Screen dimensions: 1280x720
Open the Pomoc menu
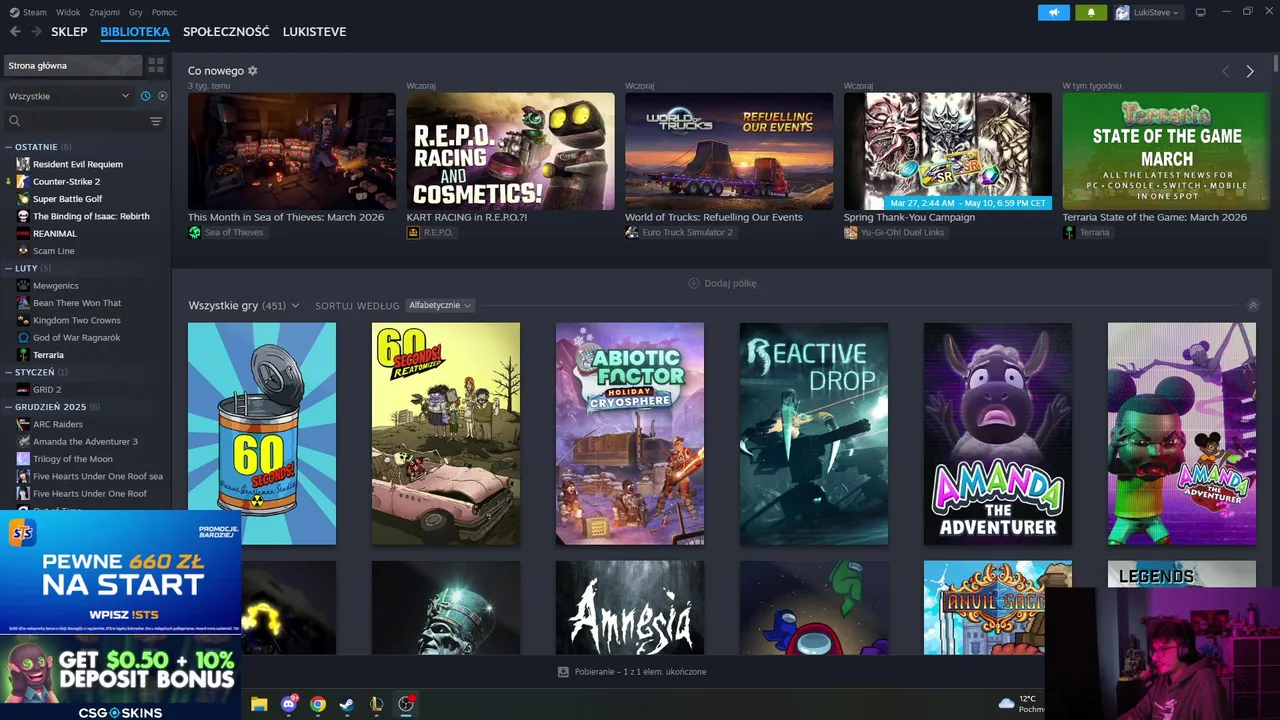[x=164, y=12]
